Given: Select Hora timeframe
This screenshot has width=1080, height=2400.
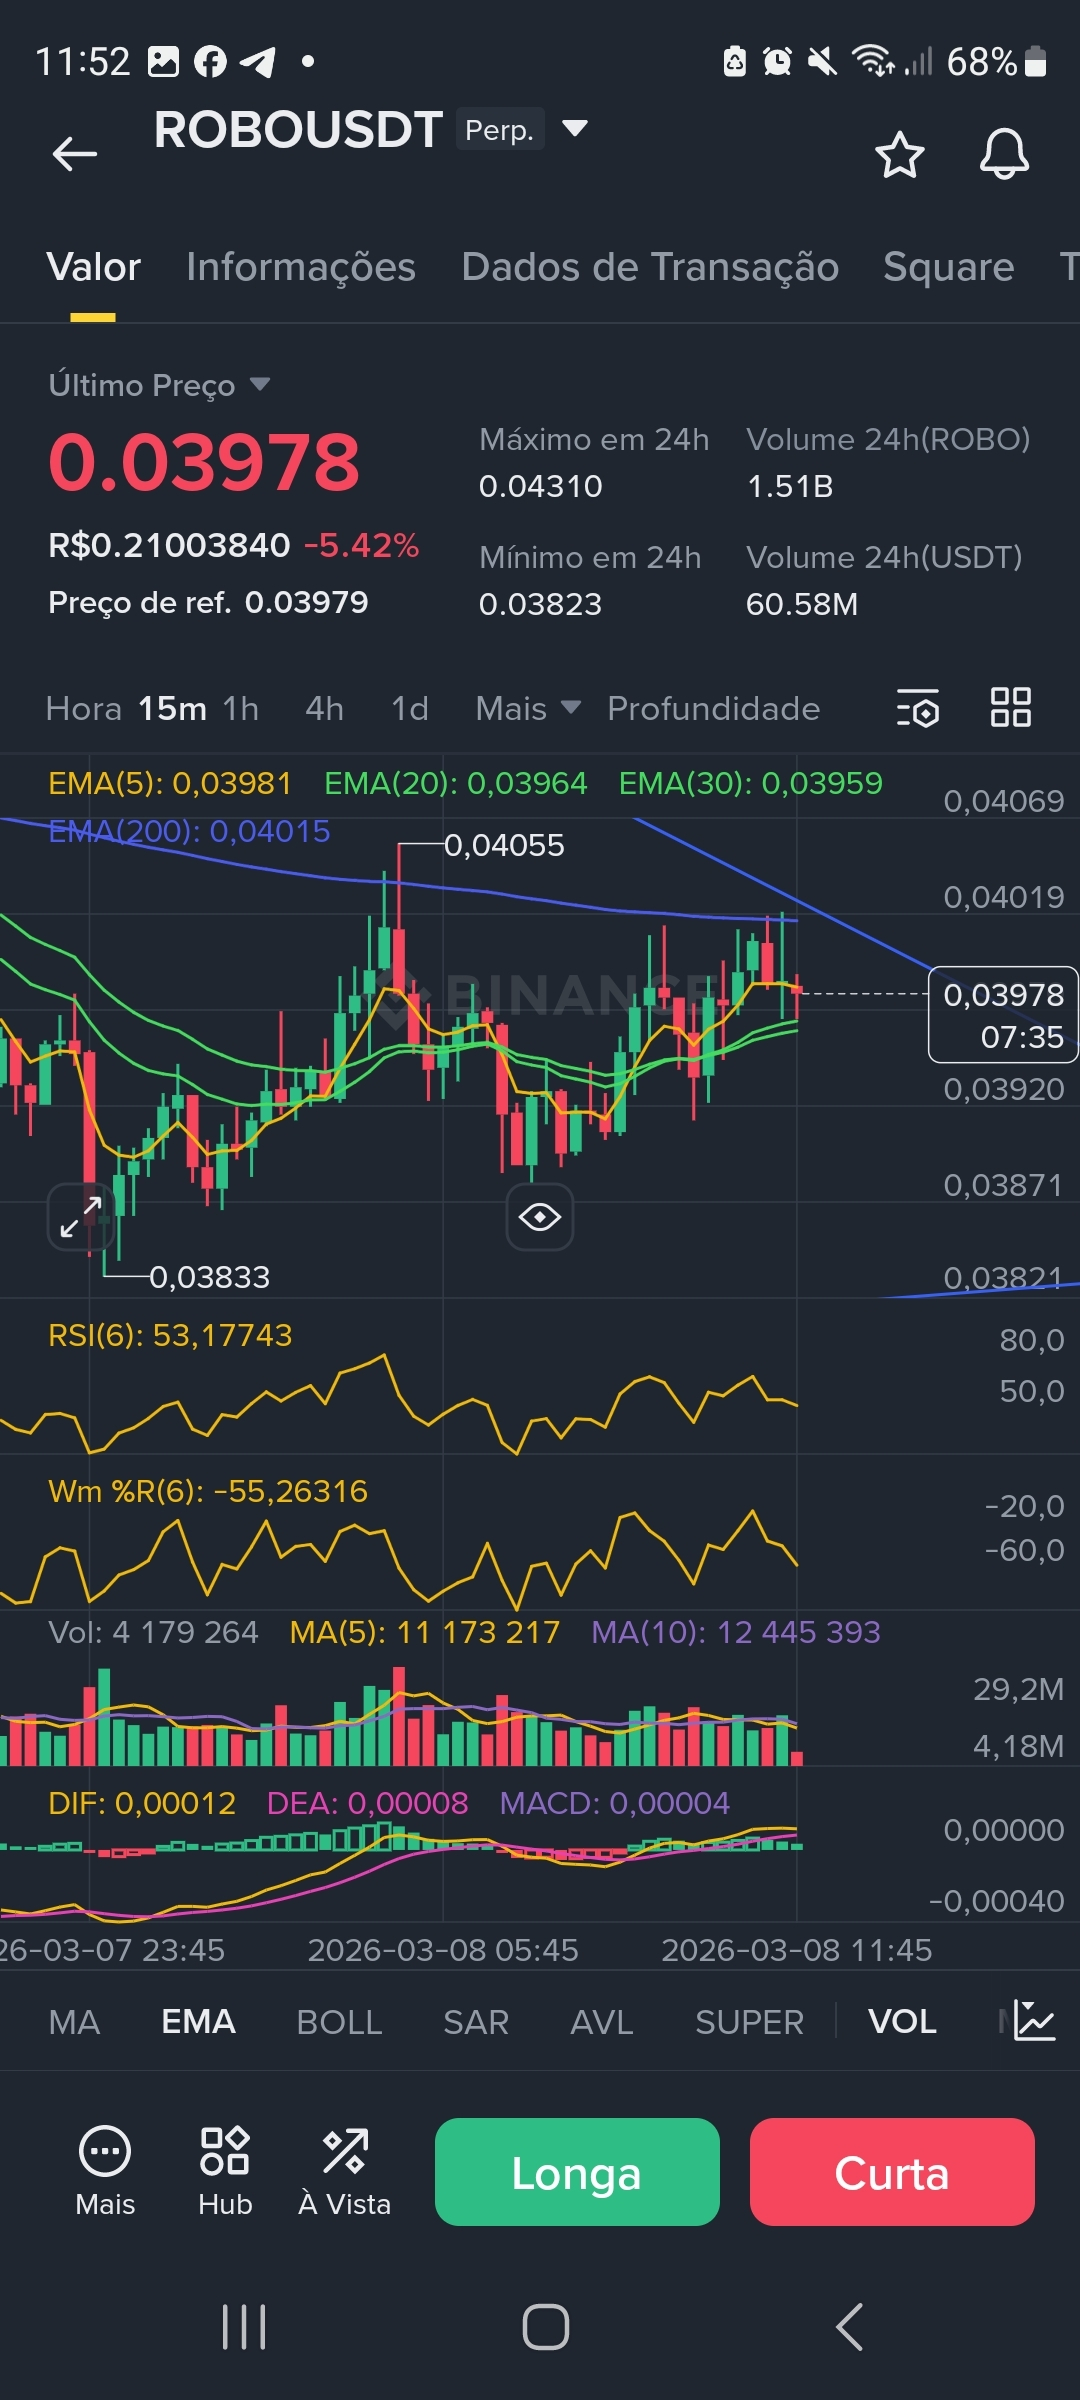Looking at the screenshot, I should tap(83, 708).
